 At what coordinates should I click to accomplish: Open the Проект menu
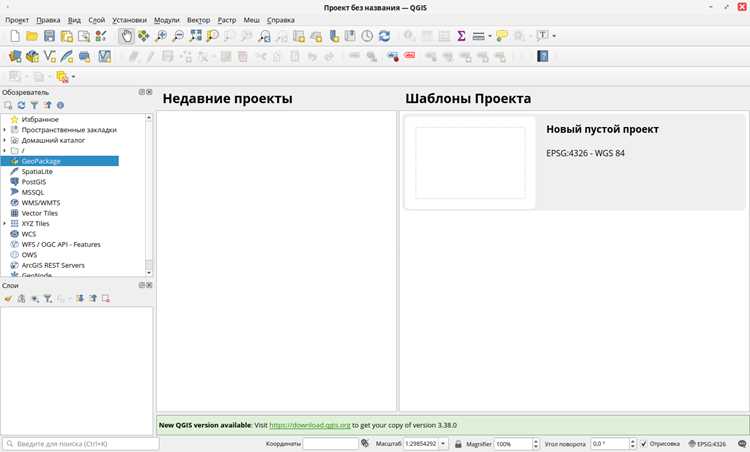[x=17, y=20]
